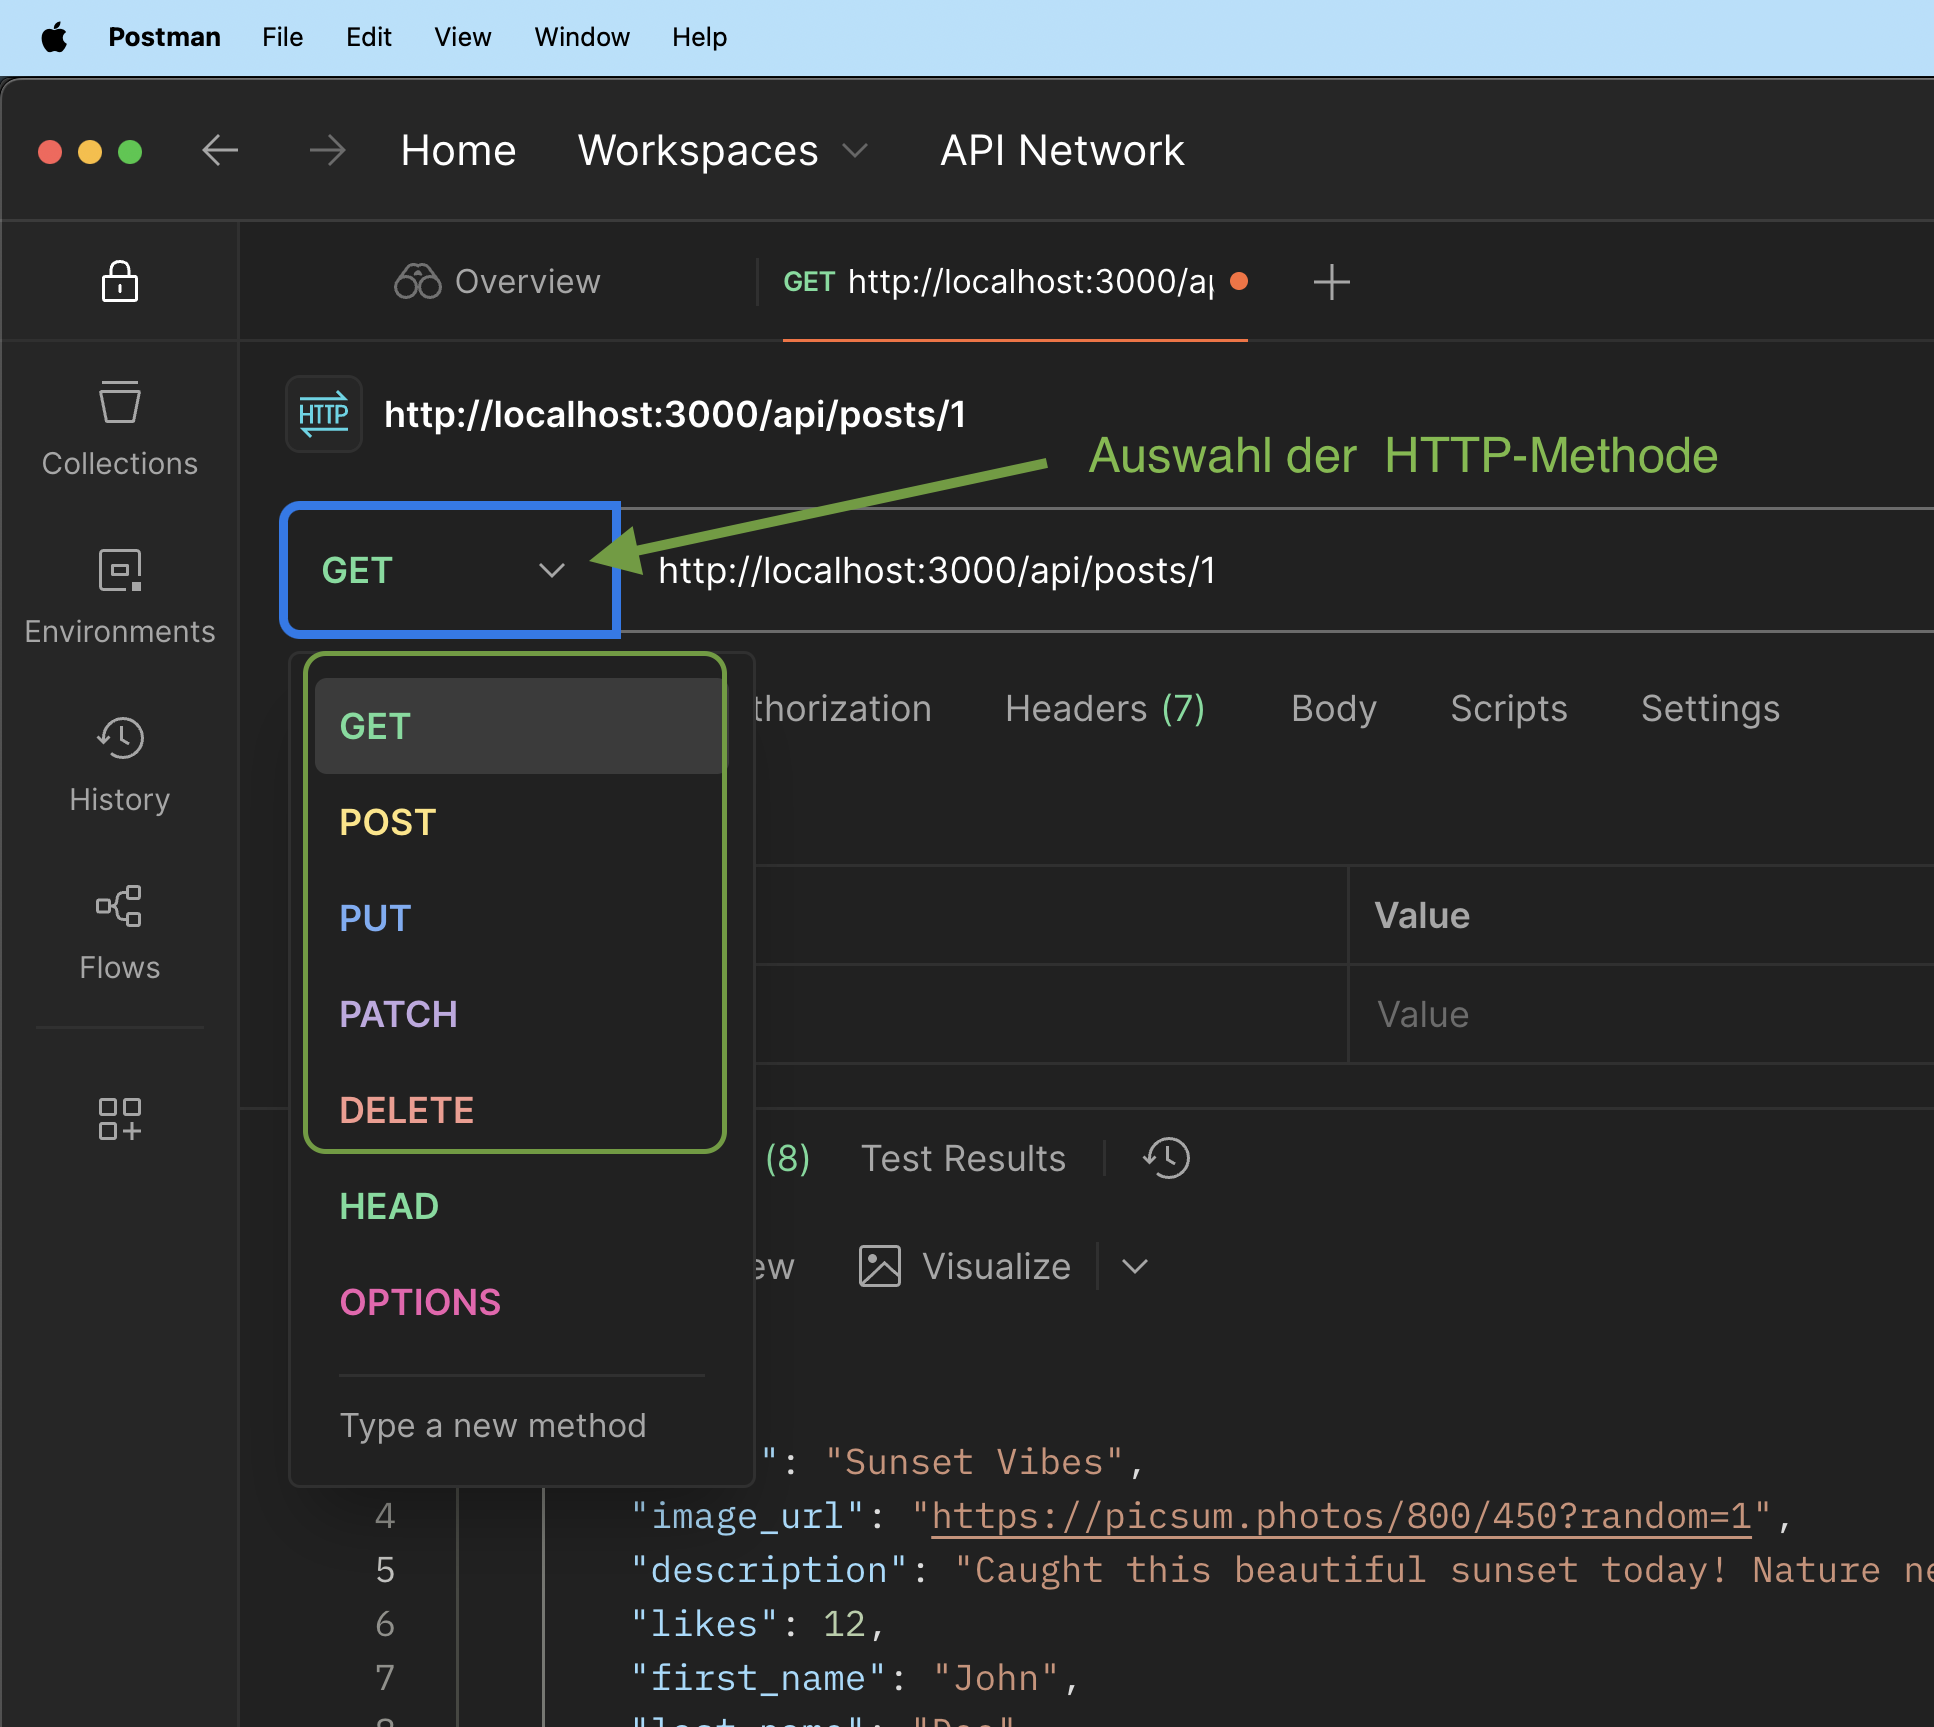Open the View menu

(x=462, y=37)
